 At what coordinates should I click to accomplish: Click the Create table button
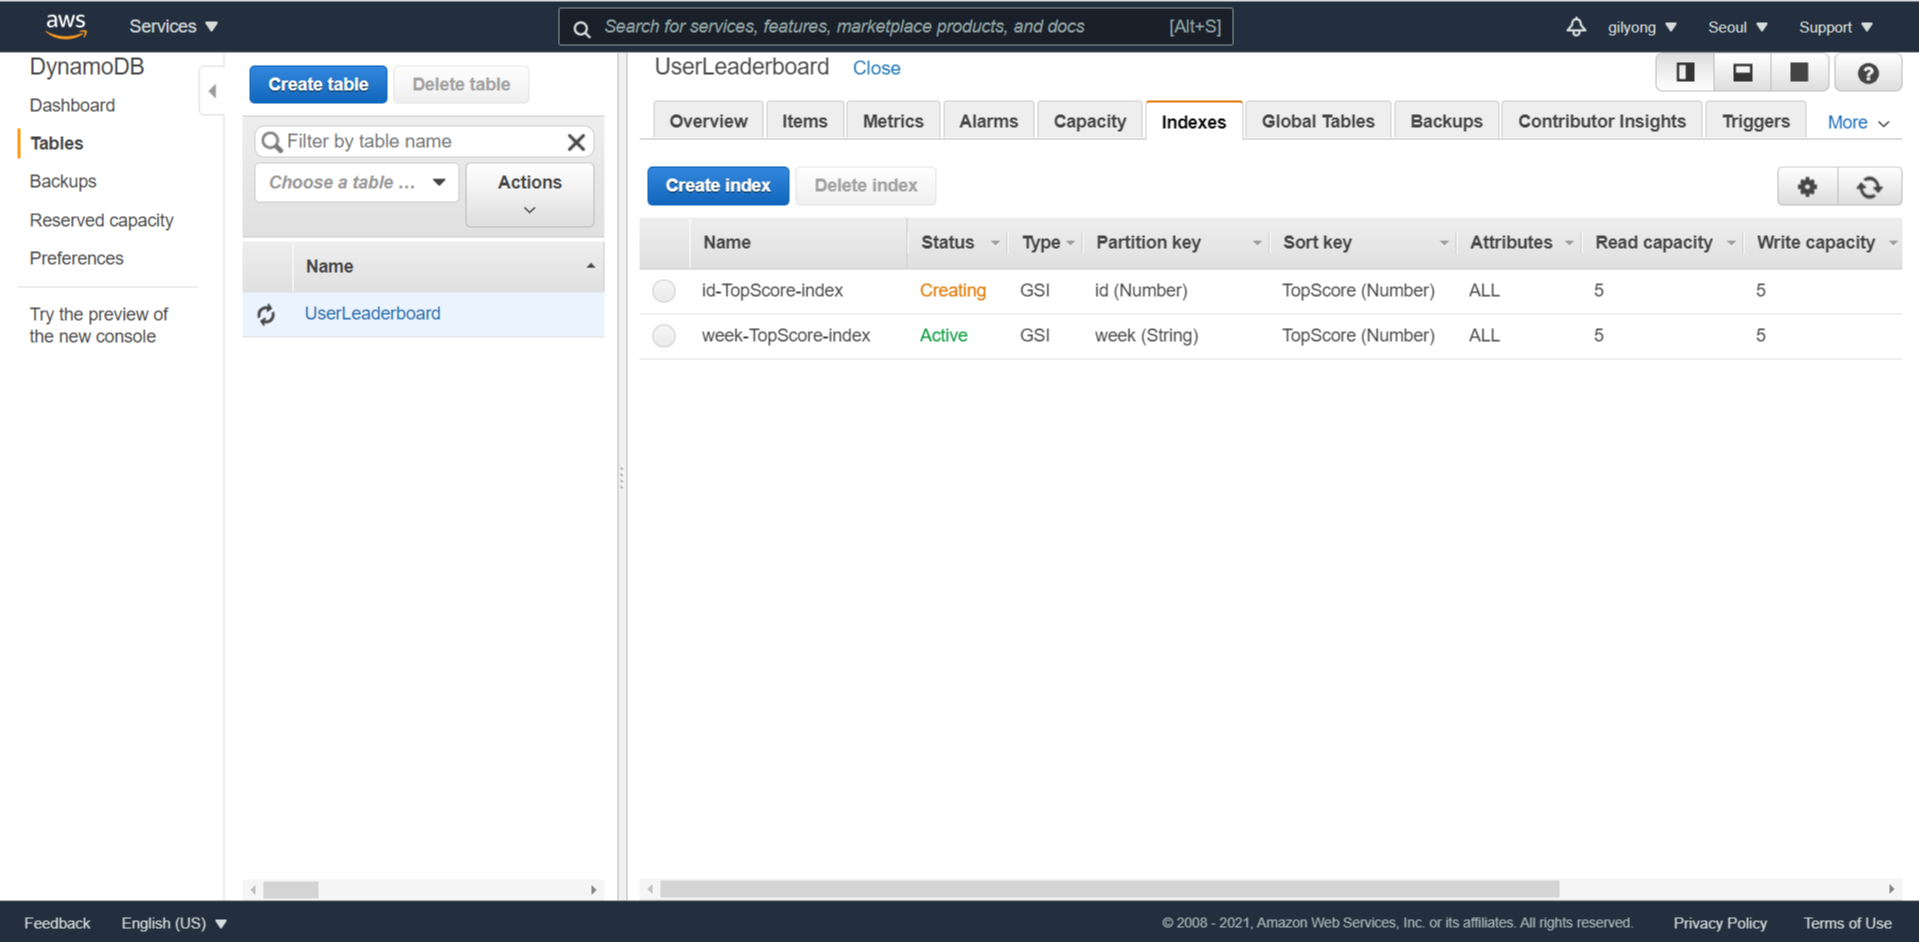(x=318, y=85)
